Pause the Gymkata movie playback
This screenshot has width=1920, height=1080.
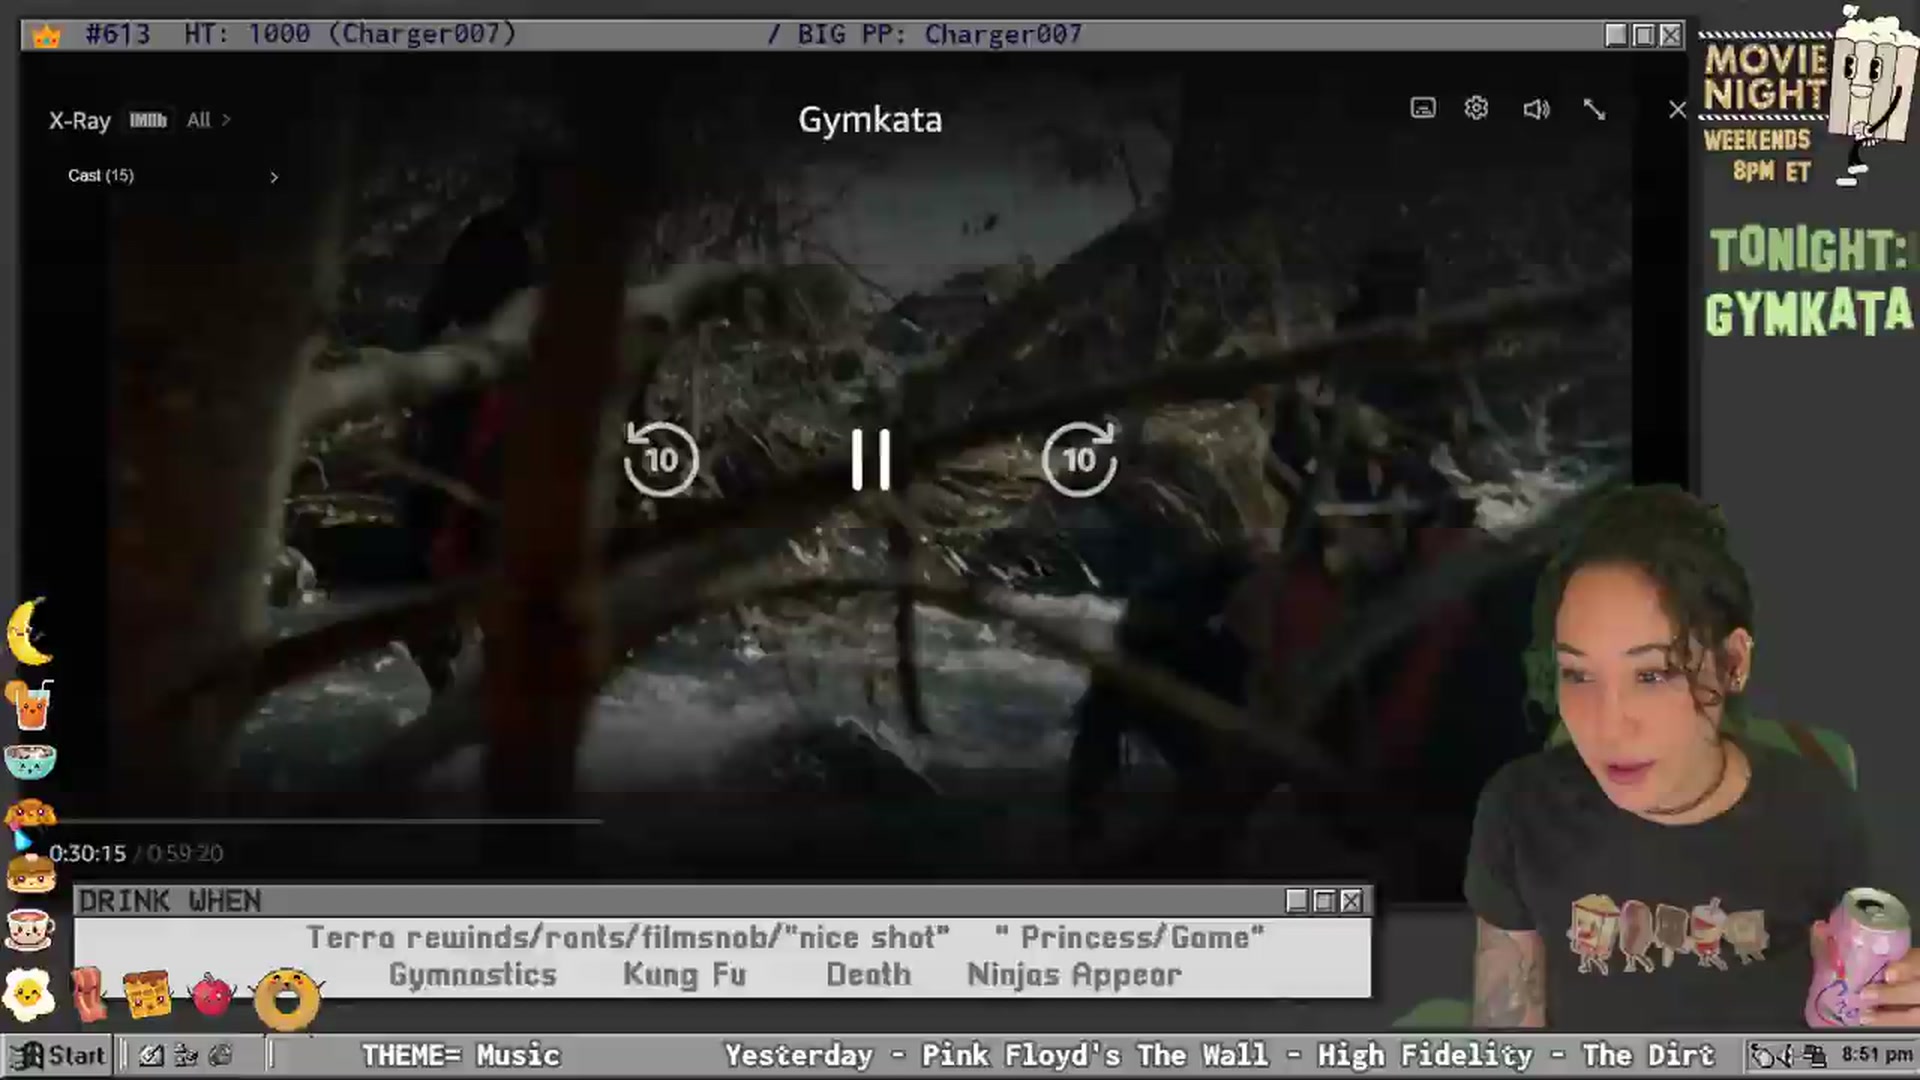click(870, 460)
